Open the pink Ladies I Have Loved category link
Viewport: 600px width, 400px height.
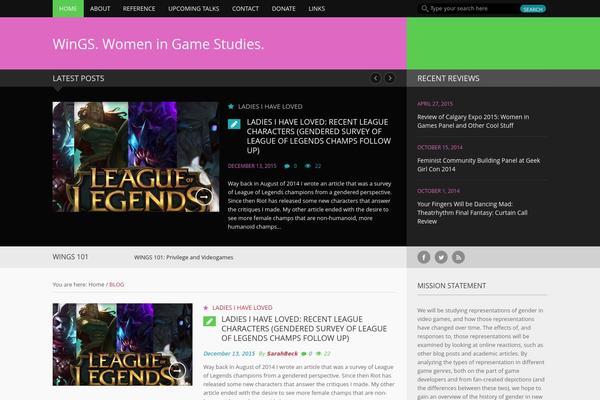[242, 308]
